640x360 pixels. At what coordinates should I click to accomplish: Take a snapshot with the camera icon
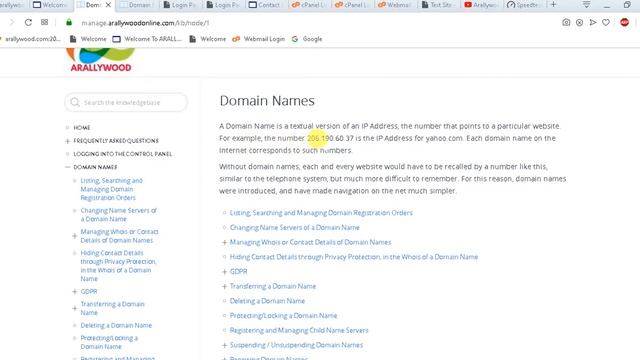(566, 22)
